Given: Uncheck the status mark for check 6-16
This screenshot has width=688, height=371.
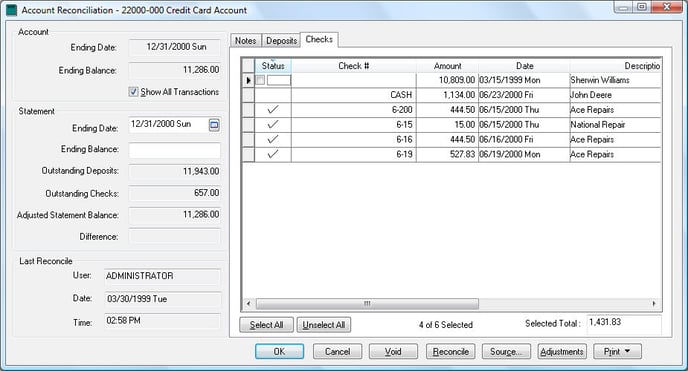Looking at the screenshot, I should 273,139.
